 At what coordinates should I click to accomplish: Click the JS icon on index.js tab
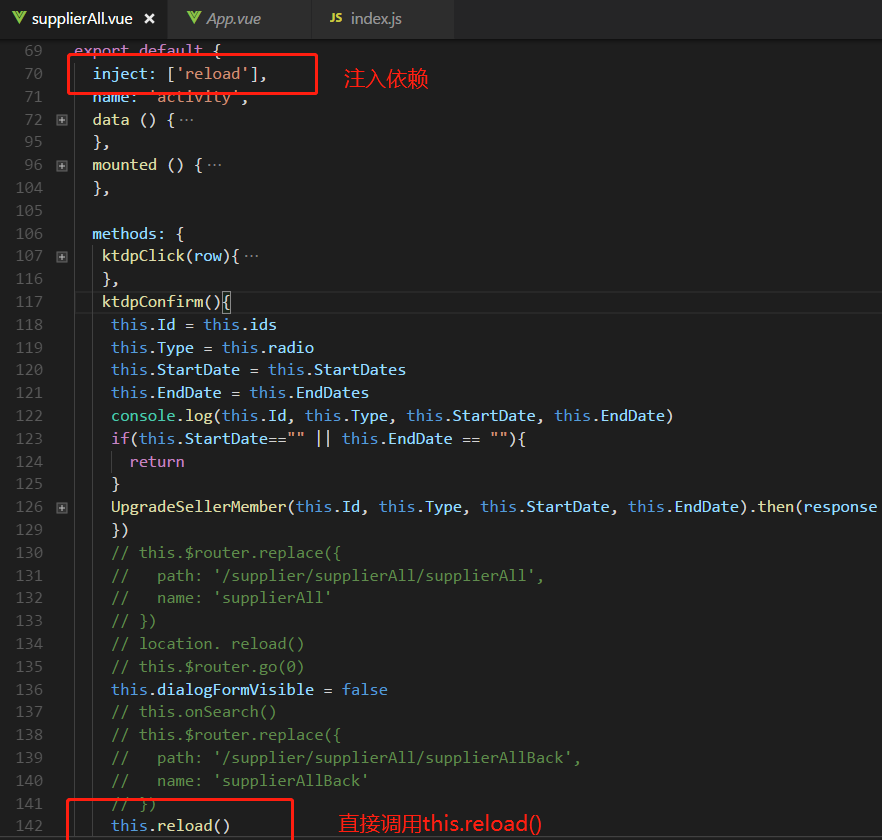click(x=336, y=18)
